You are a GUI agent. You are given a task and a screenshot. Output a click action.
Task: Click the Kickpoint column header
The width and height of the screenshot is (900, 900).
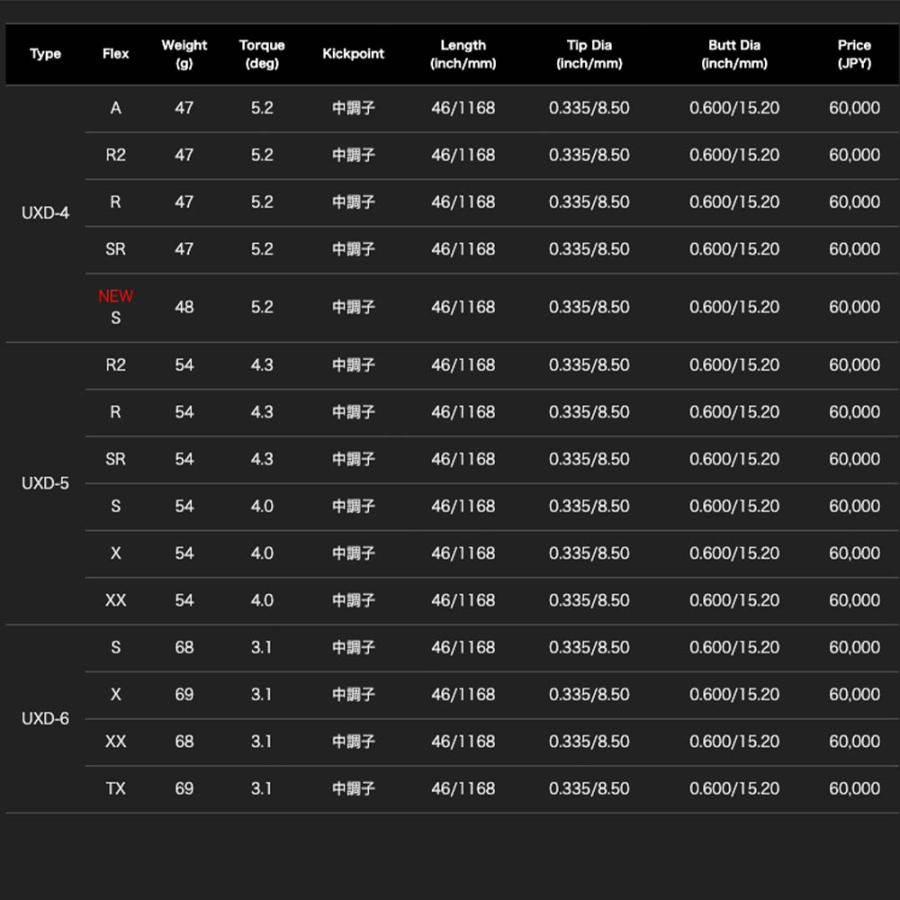tap(353, 54)
